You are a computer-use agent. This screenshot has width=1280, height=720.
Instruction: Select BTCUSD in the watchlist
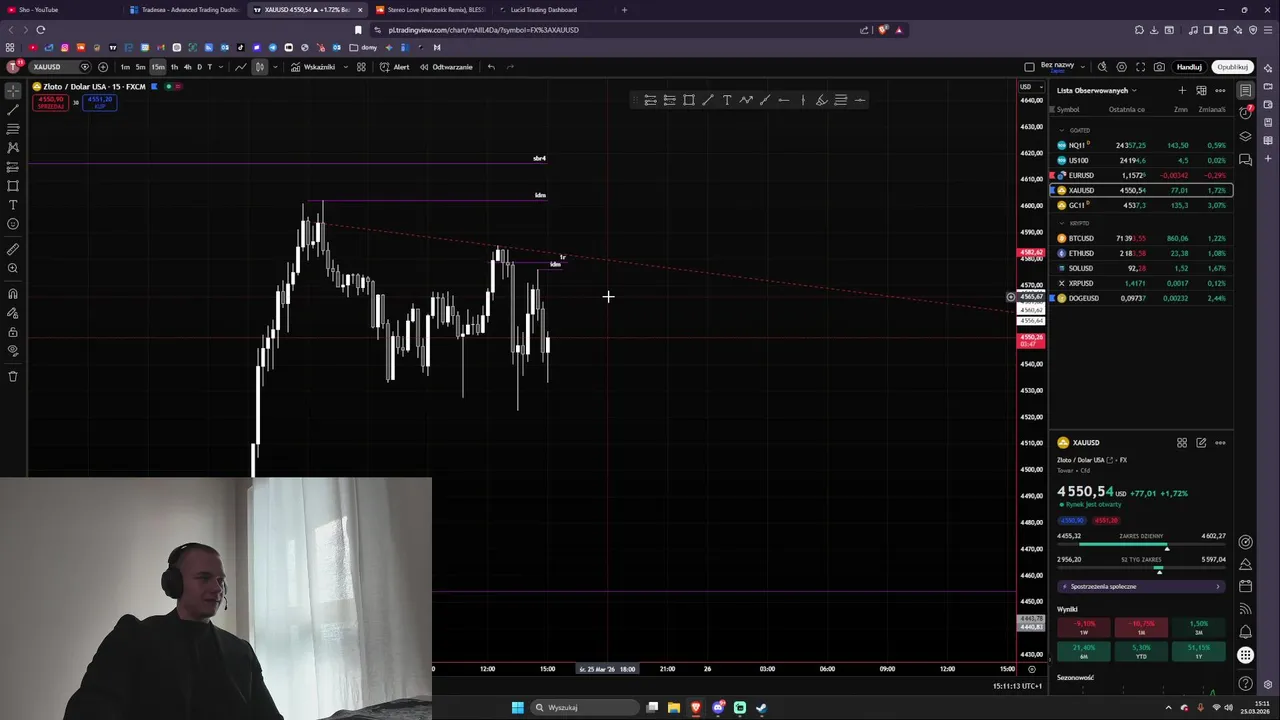[1141, 238]
